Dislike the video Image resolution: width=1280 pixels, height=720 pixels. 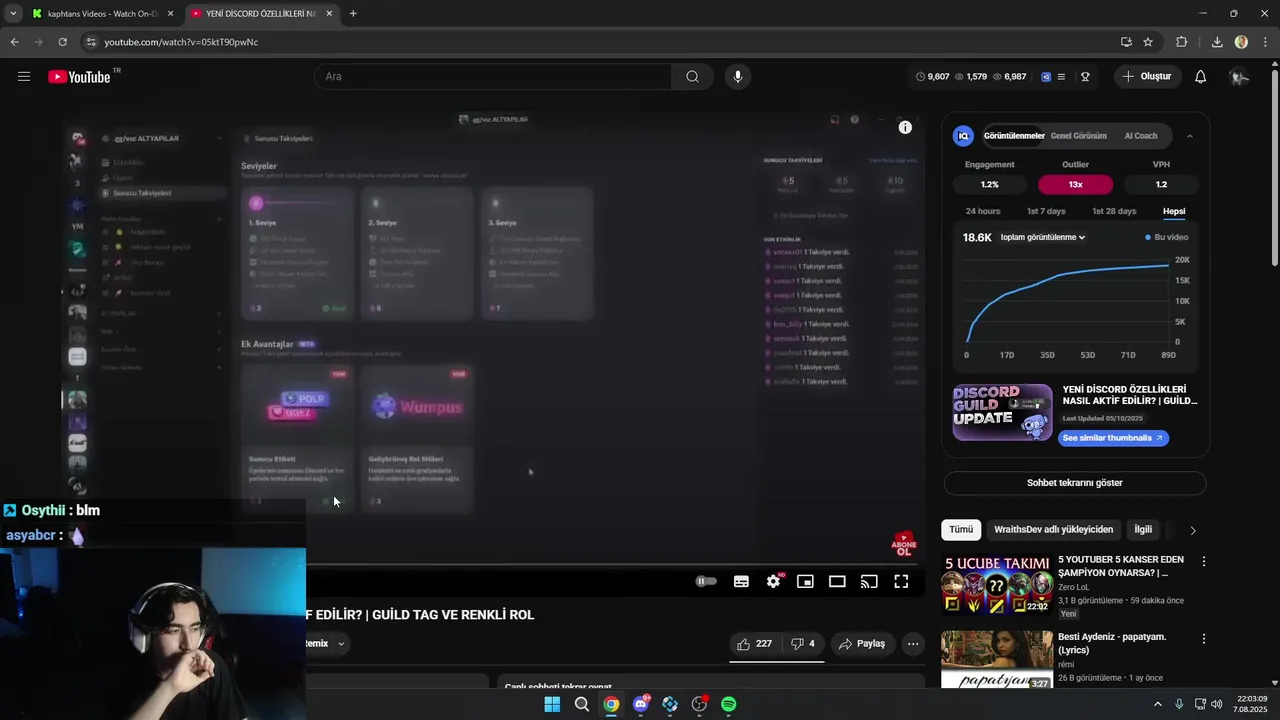point(803,644)
